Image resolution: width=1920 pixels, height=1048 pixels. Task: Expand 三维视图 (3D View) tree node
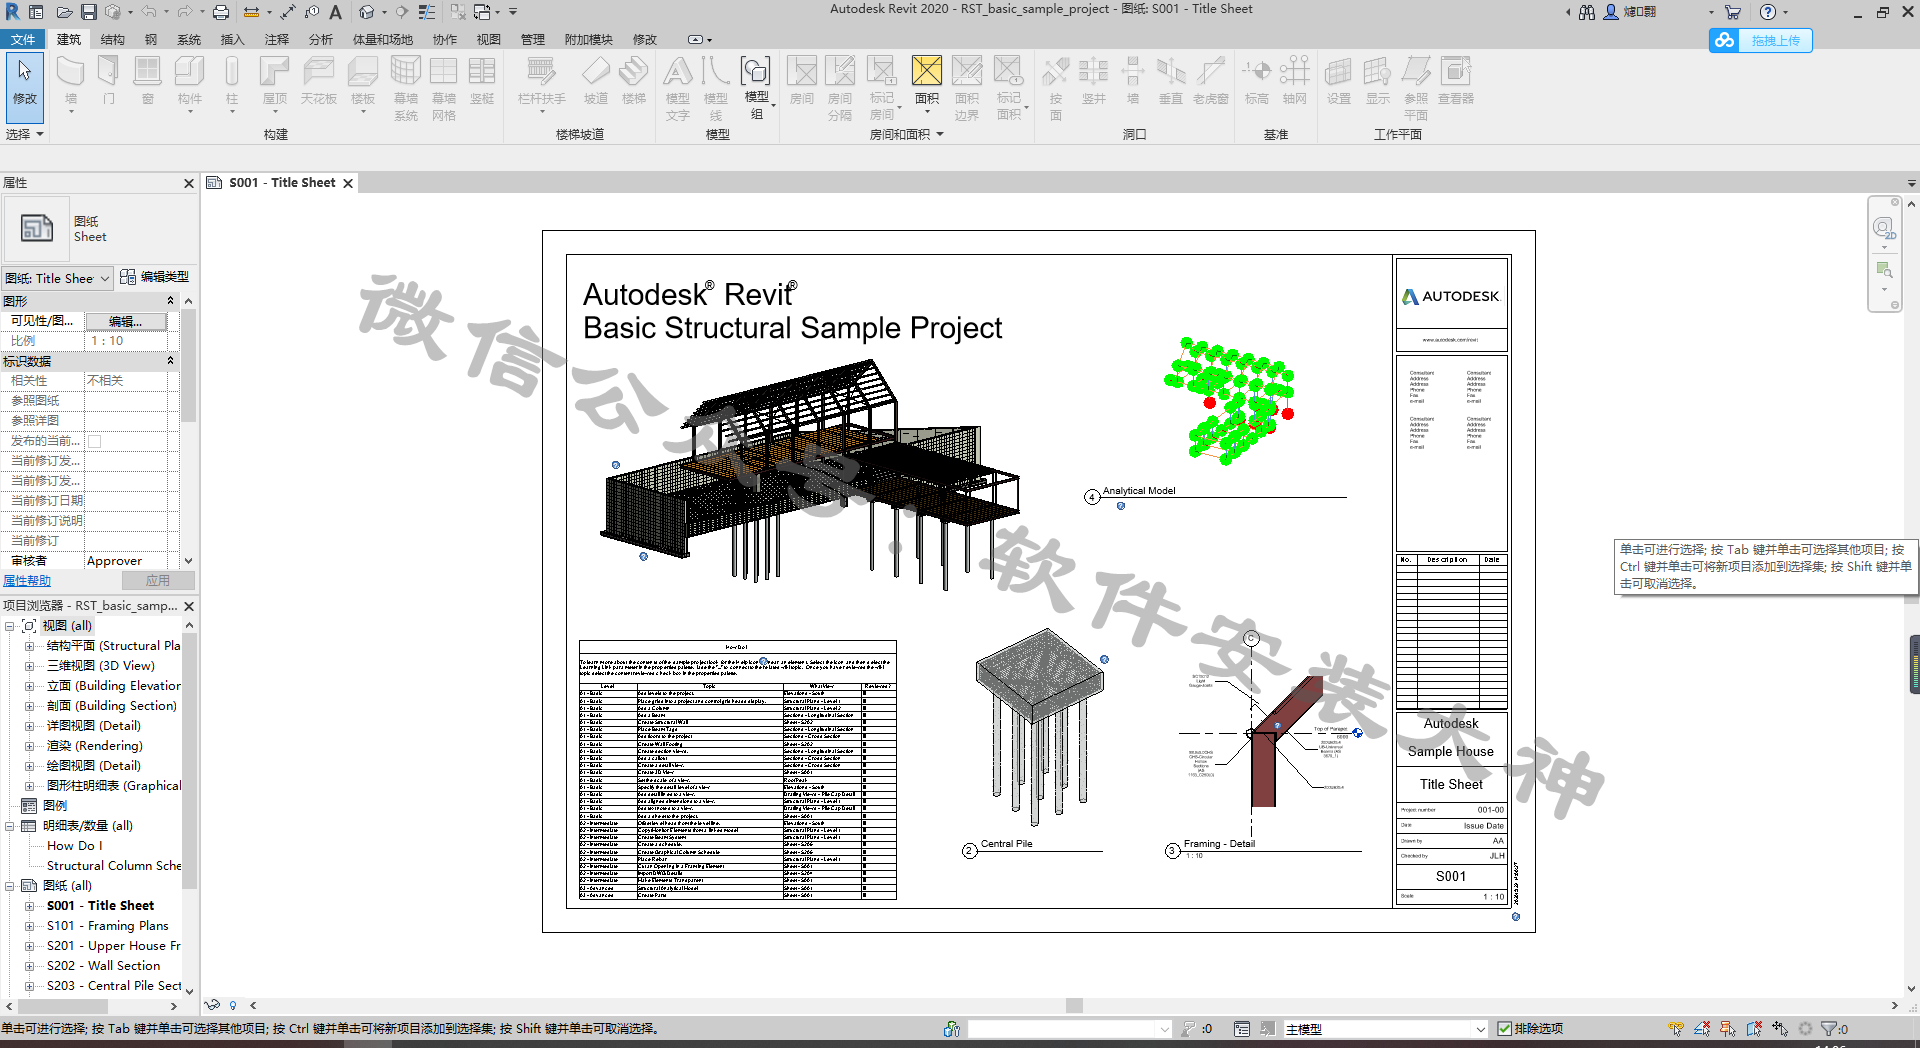click(x=29, y=666)
